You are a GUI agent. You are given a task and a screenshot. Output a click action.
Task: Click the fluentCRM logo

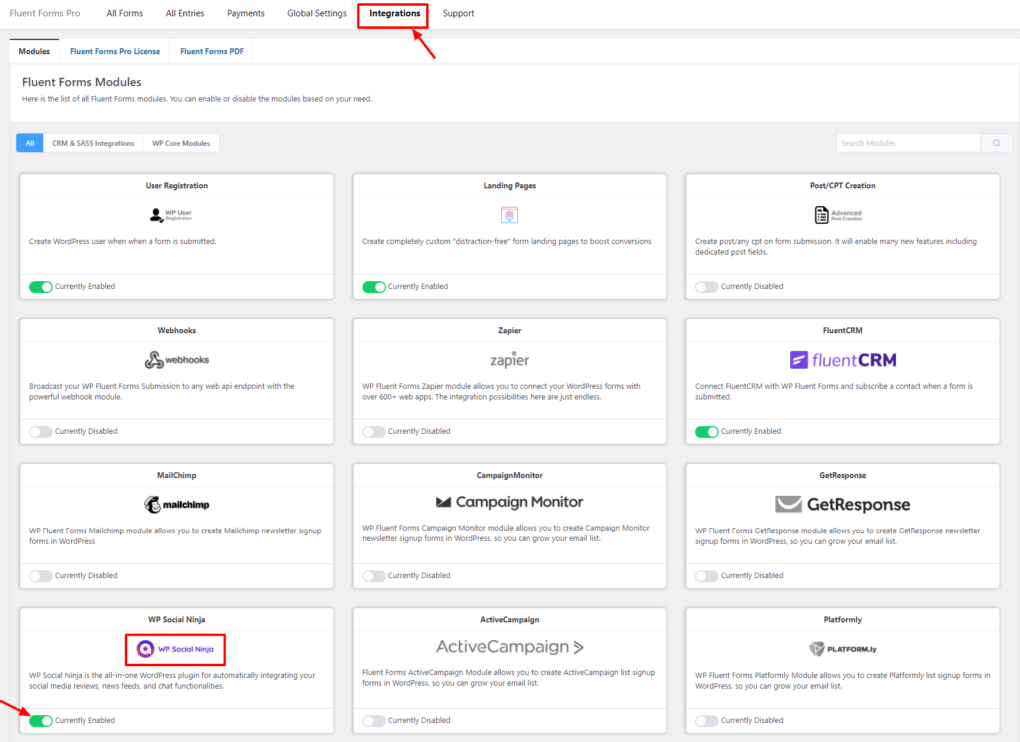[x=842, y=360]
